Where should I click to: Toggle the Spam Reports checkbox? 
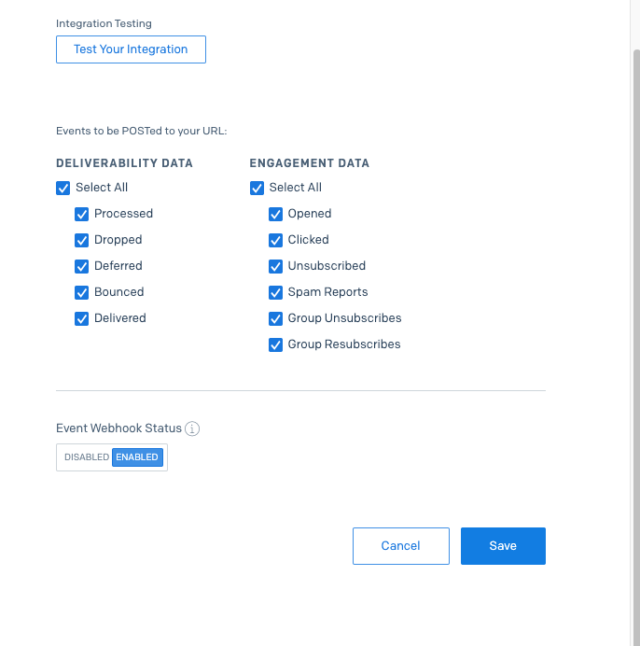[x=276, y=293]
